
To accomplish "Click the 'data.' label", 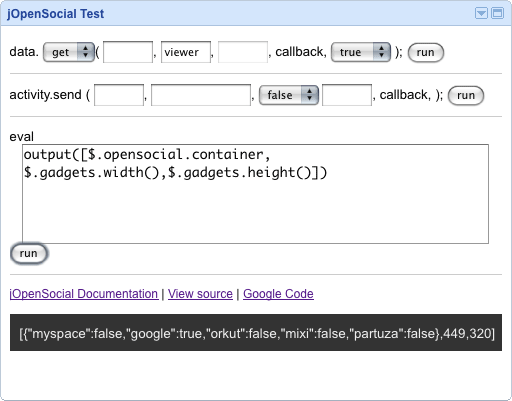I will pyautogui.click(x=24, y=52).
